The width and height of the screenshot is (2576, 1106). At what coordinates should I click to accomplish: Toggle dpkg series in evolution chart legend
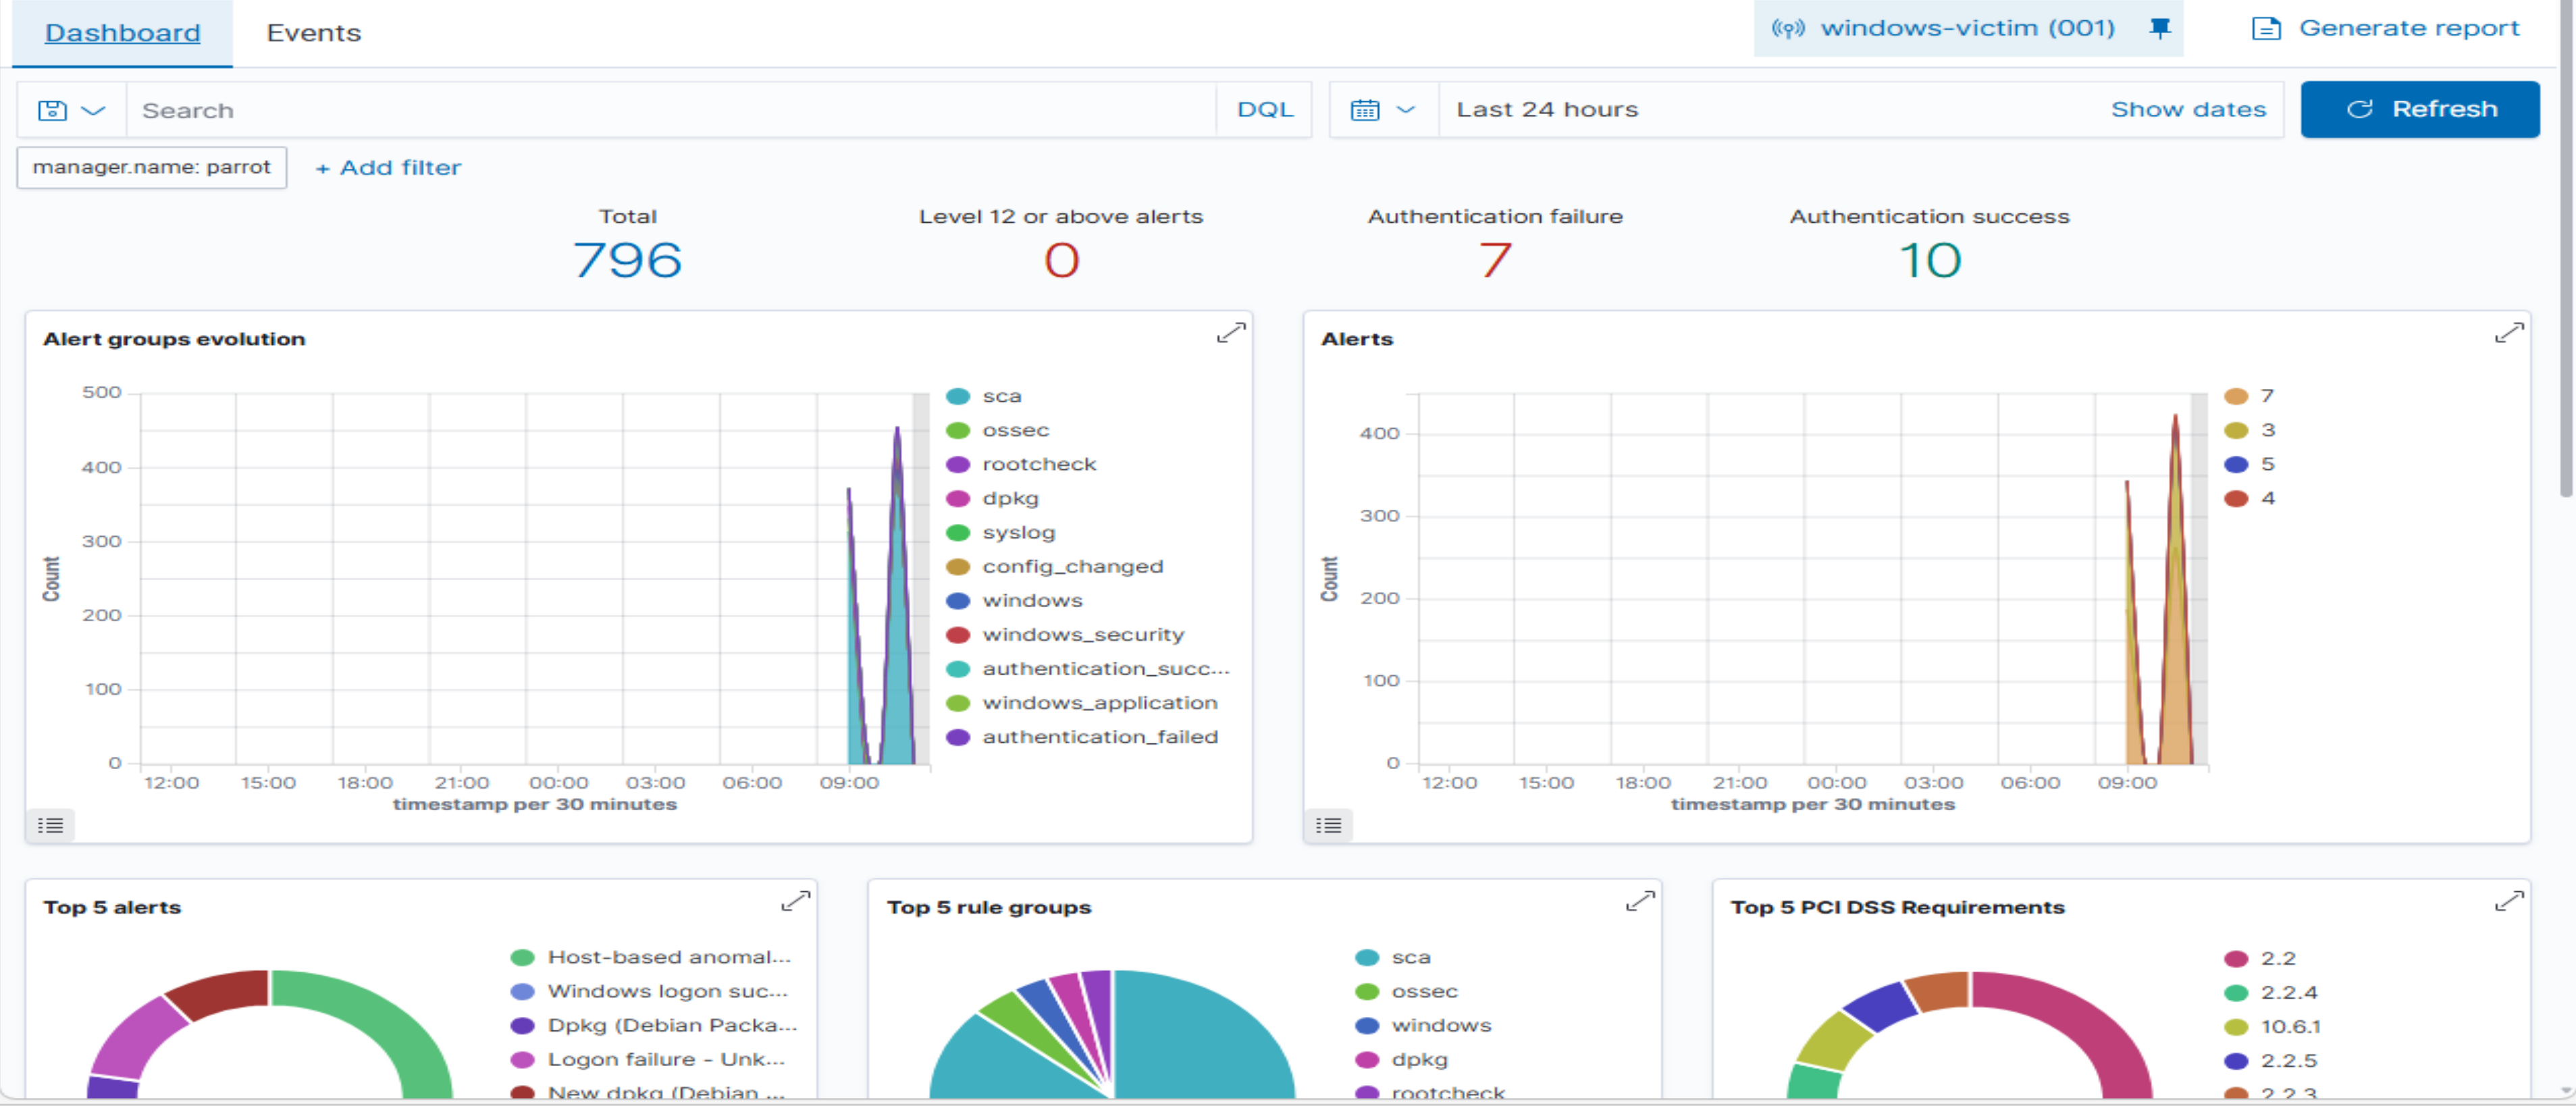click(x=1010, y=498)
